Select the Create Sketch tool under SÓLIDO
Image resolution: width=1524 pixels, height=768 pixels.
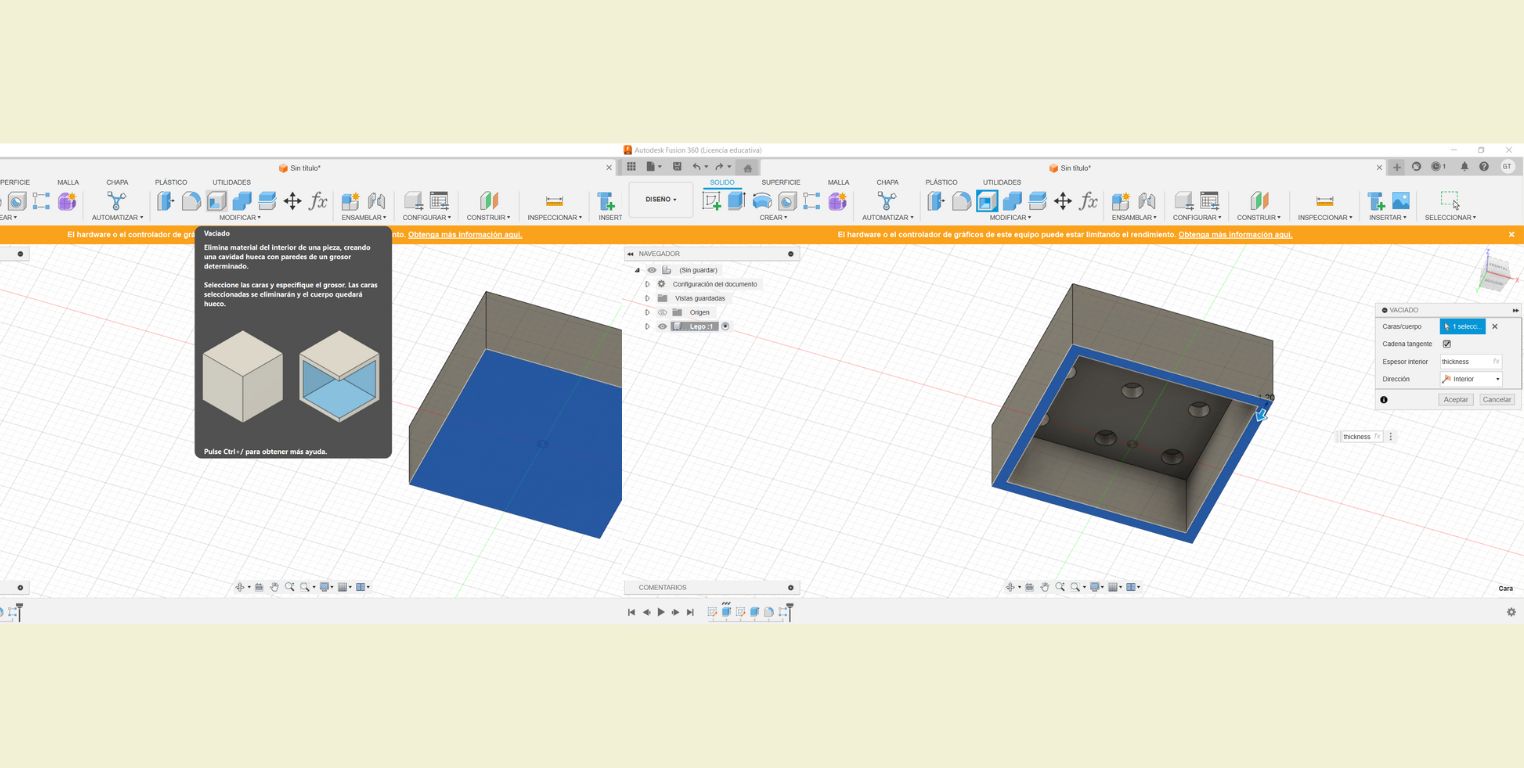(712, 201)
